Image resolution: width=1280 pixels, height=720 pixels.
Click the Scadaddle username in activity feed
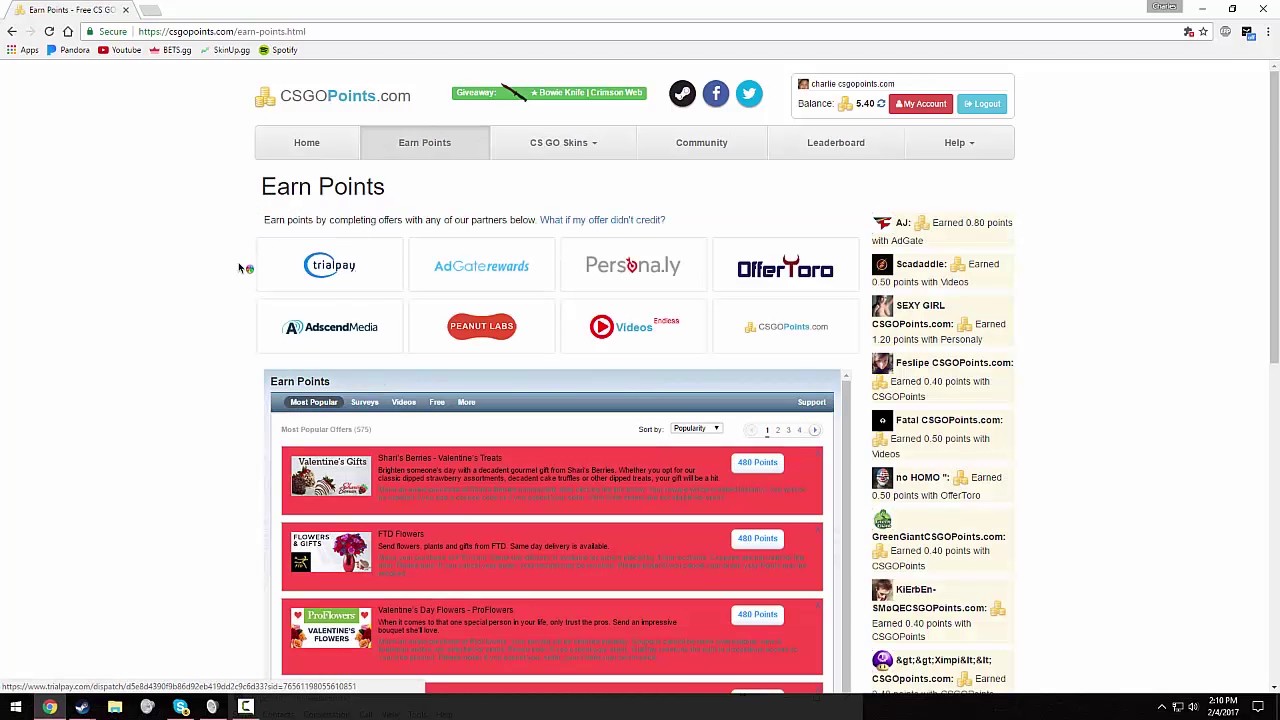pyautogui.click(x=921, y=264)
